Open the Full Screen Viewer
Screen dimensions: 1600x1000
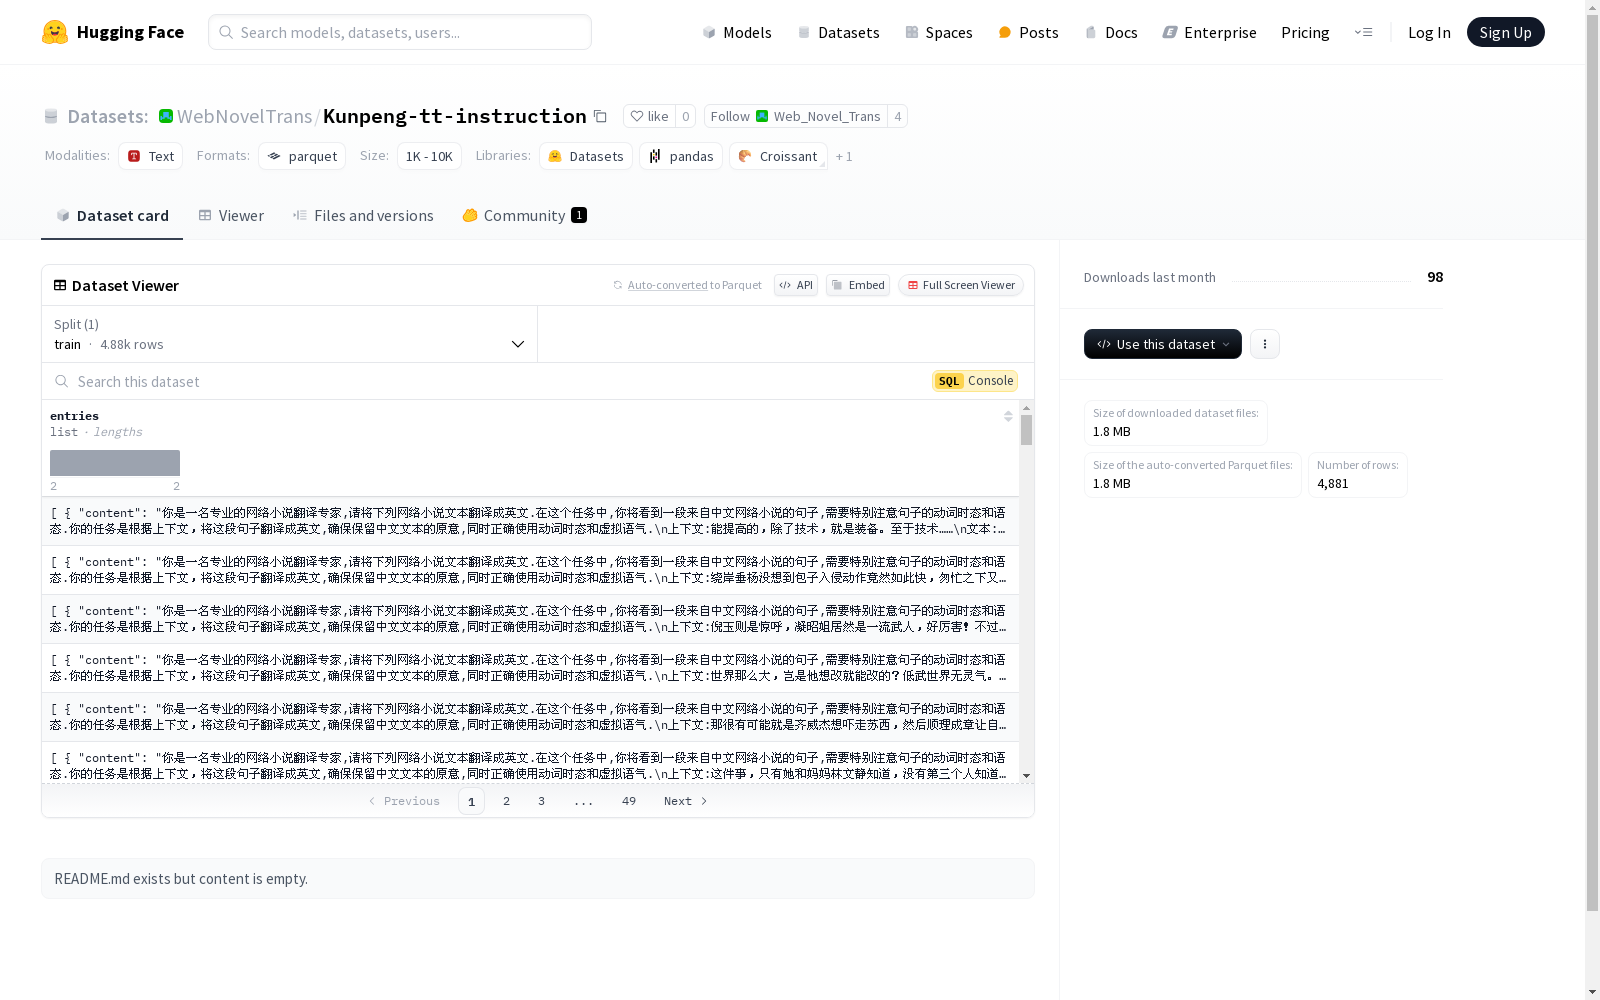[x=960, y=285]
